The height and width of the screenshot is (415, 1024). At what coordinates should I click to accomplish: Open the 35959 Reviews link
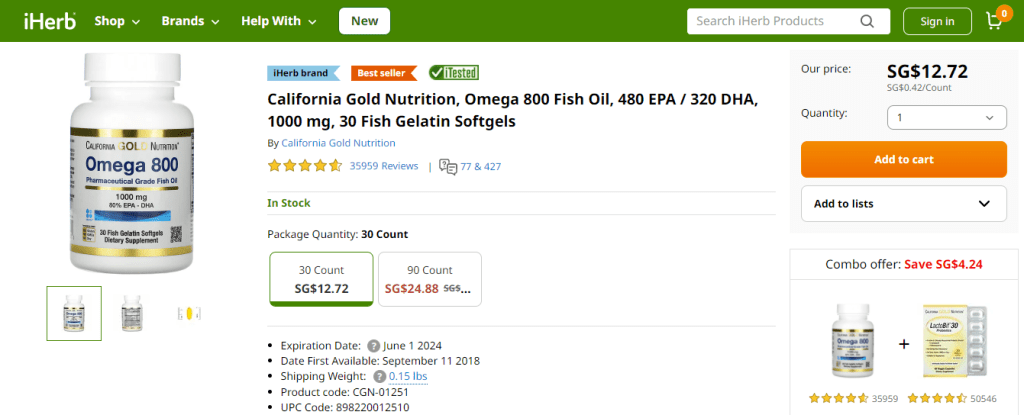click(x=383, y=166)
